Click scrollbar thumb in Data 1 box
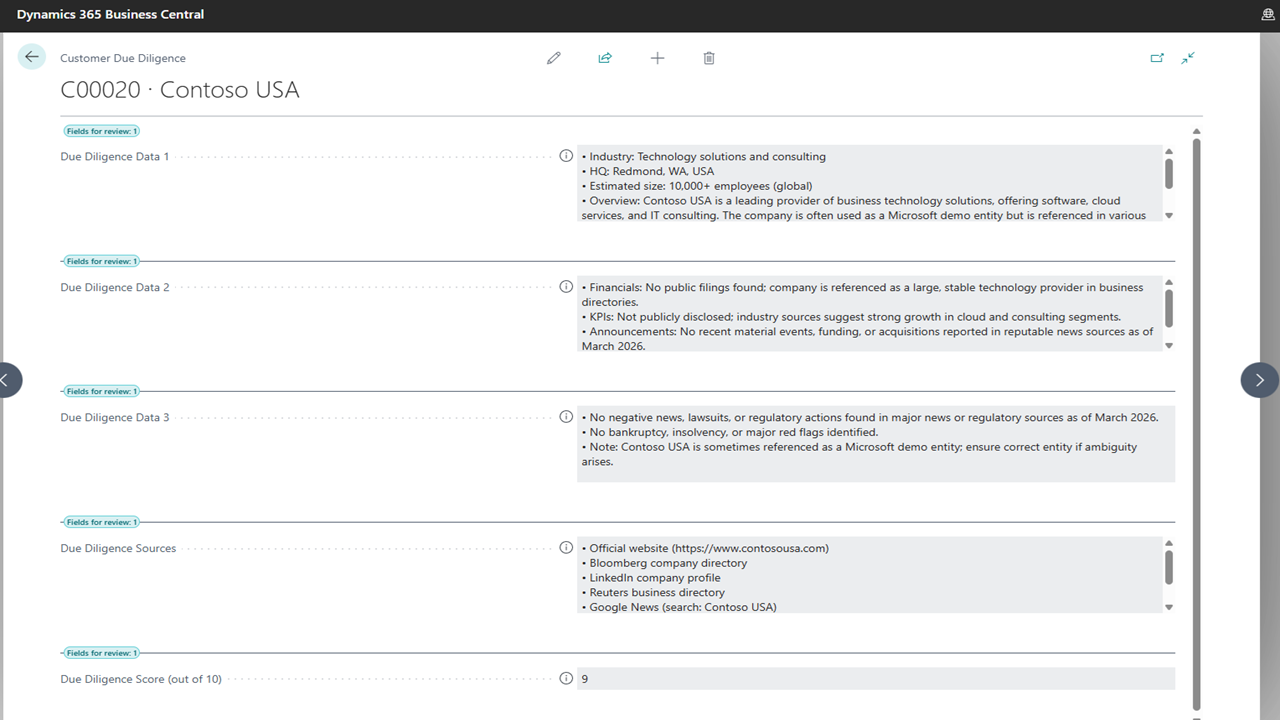Viewport: 1280px width, 720px height. 1169,173
